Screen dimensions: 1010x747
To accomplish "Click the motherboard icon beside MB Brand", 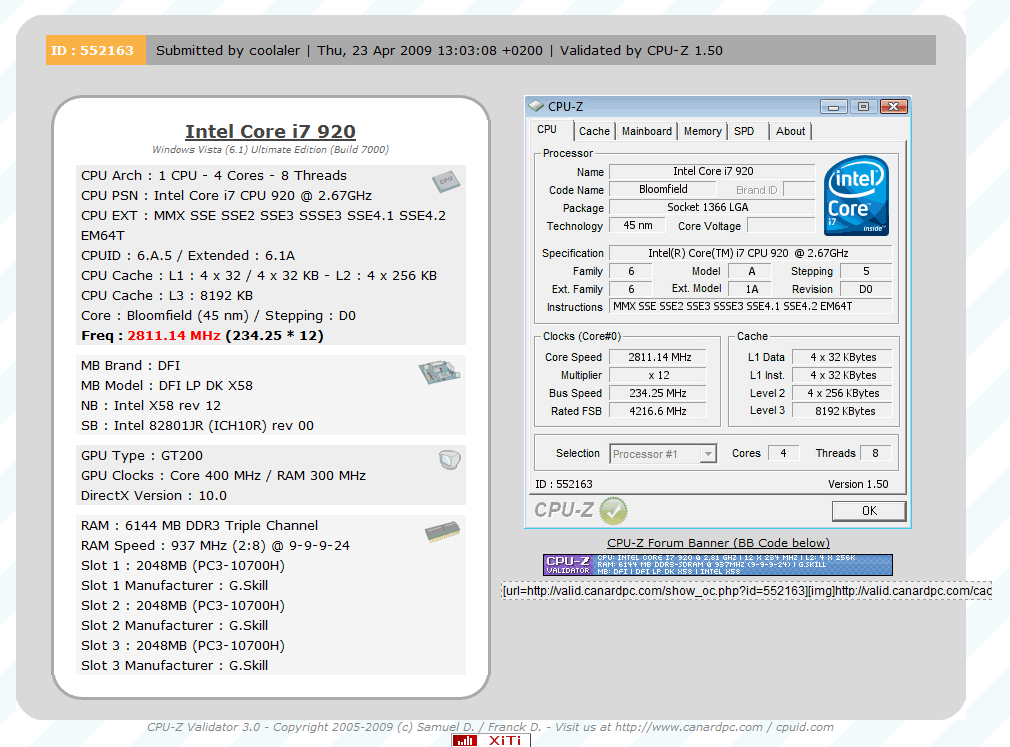I will (x=438, y=372).
